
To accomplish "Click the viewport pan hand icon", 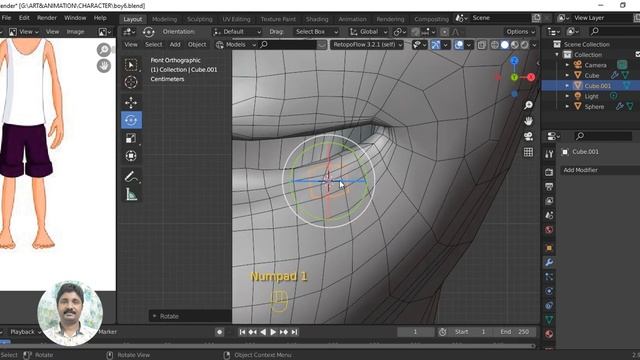I will tap(528, 121).
